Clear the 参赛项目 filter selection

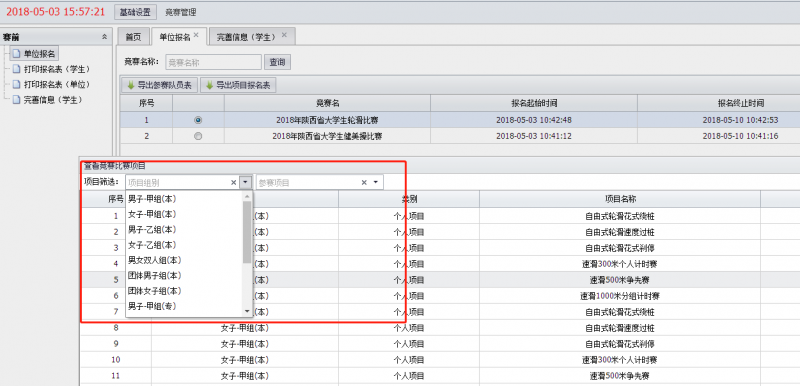pos(364,182)
